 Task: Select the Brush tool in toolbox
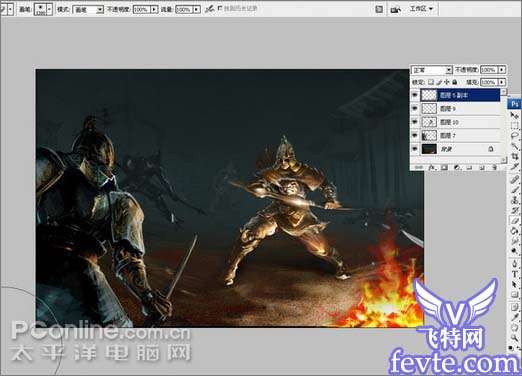pyautogui.click(x=515, y=190)
